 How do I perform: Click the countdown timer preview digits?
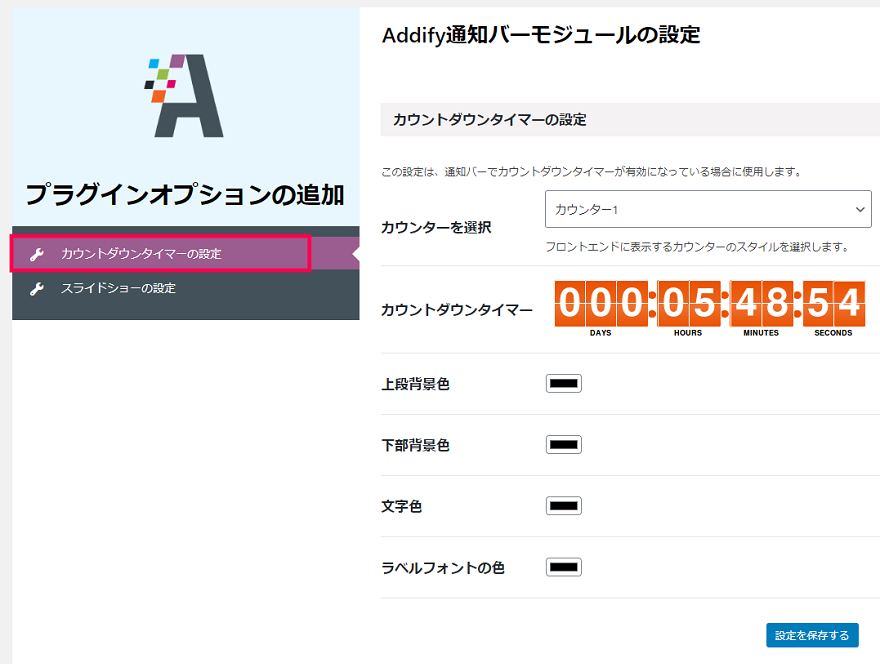tap(709, 303)
